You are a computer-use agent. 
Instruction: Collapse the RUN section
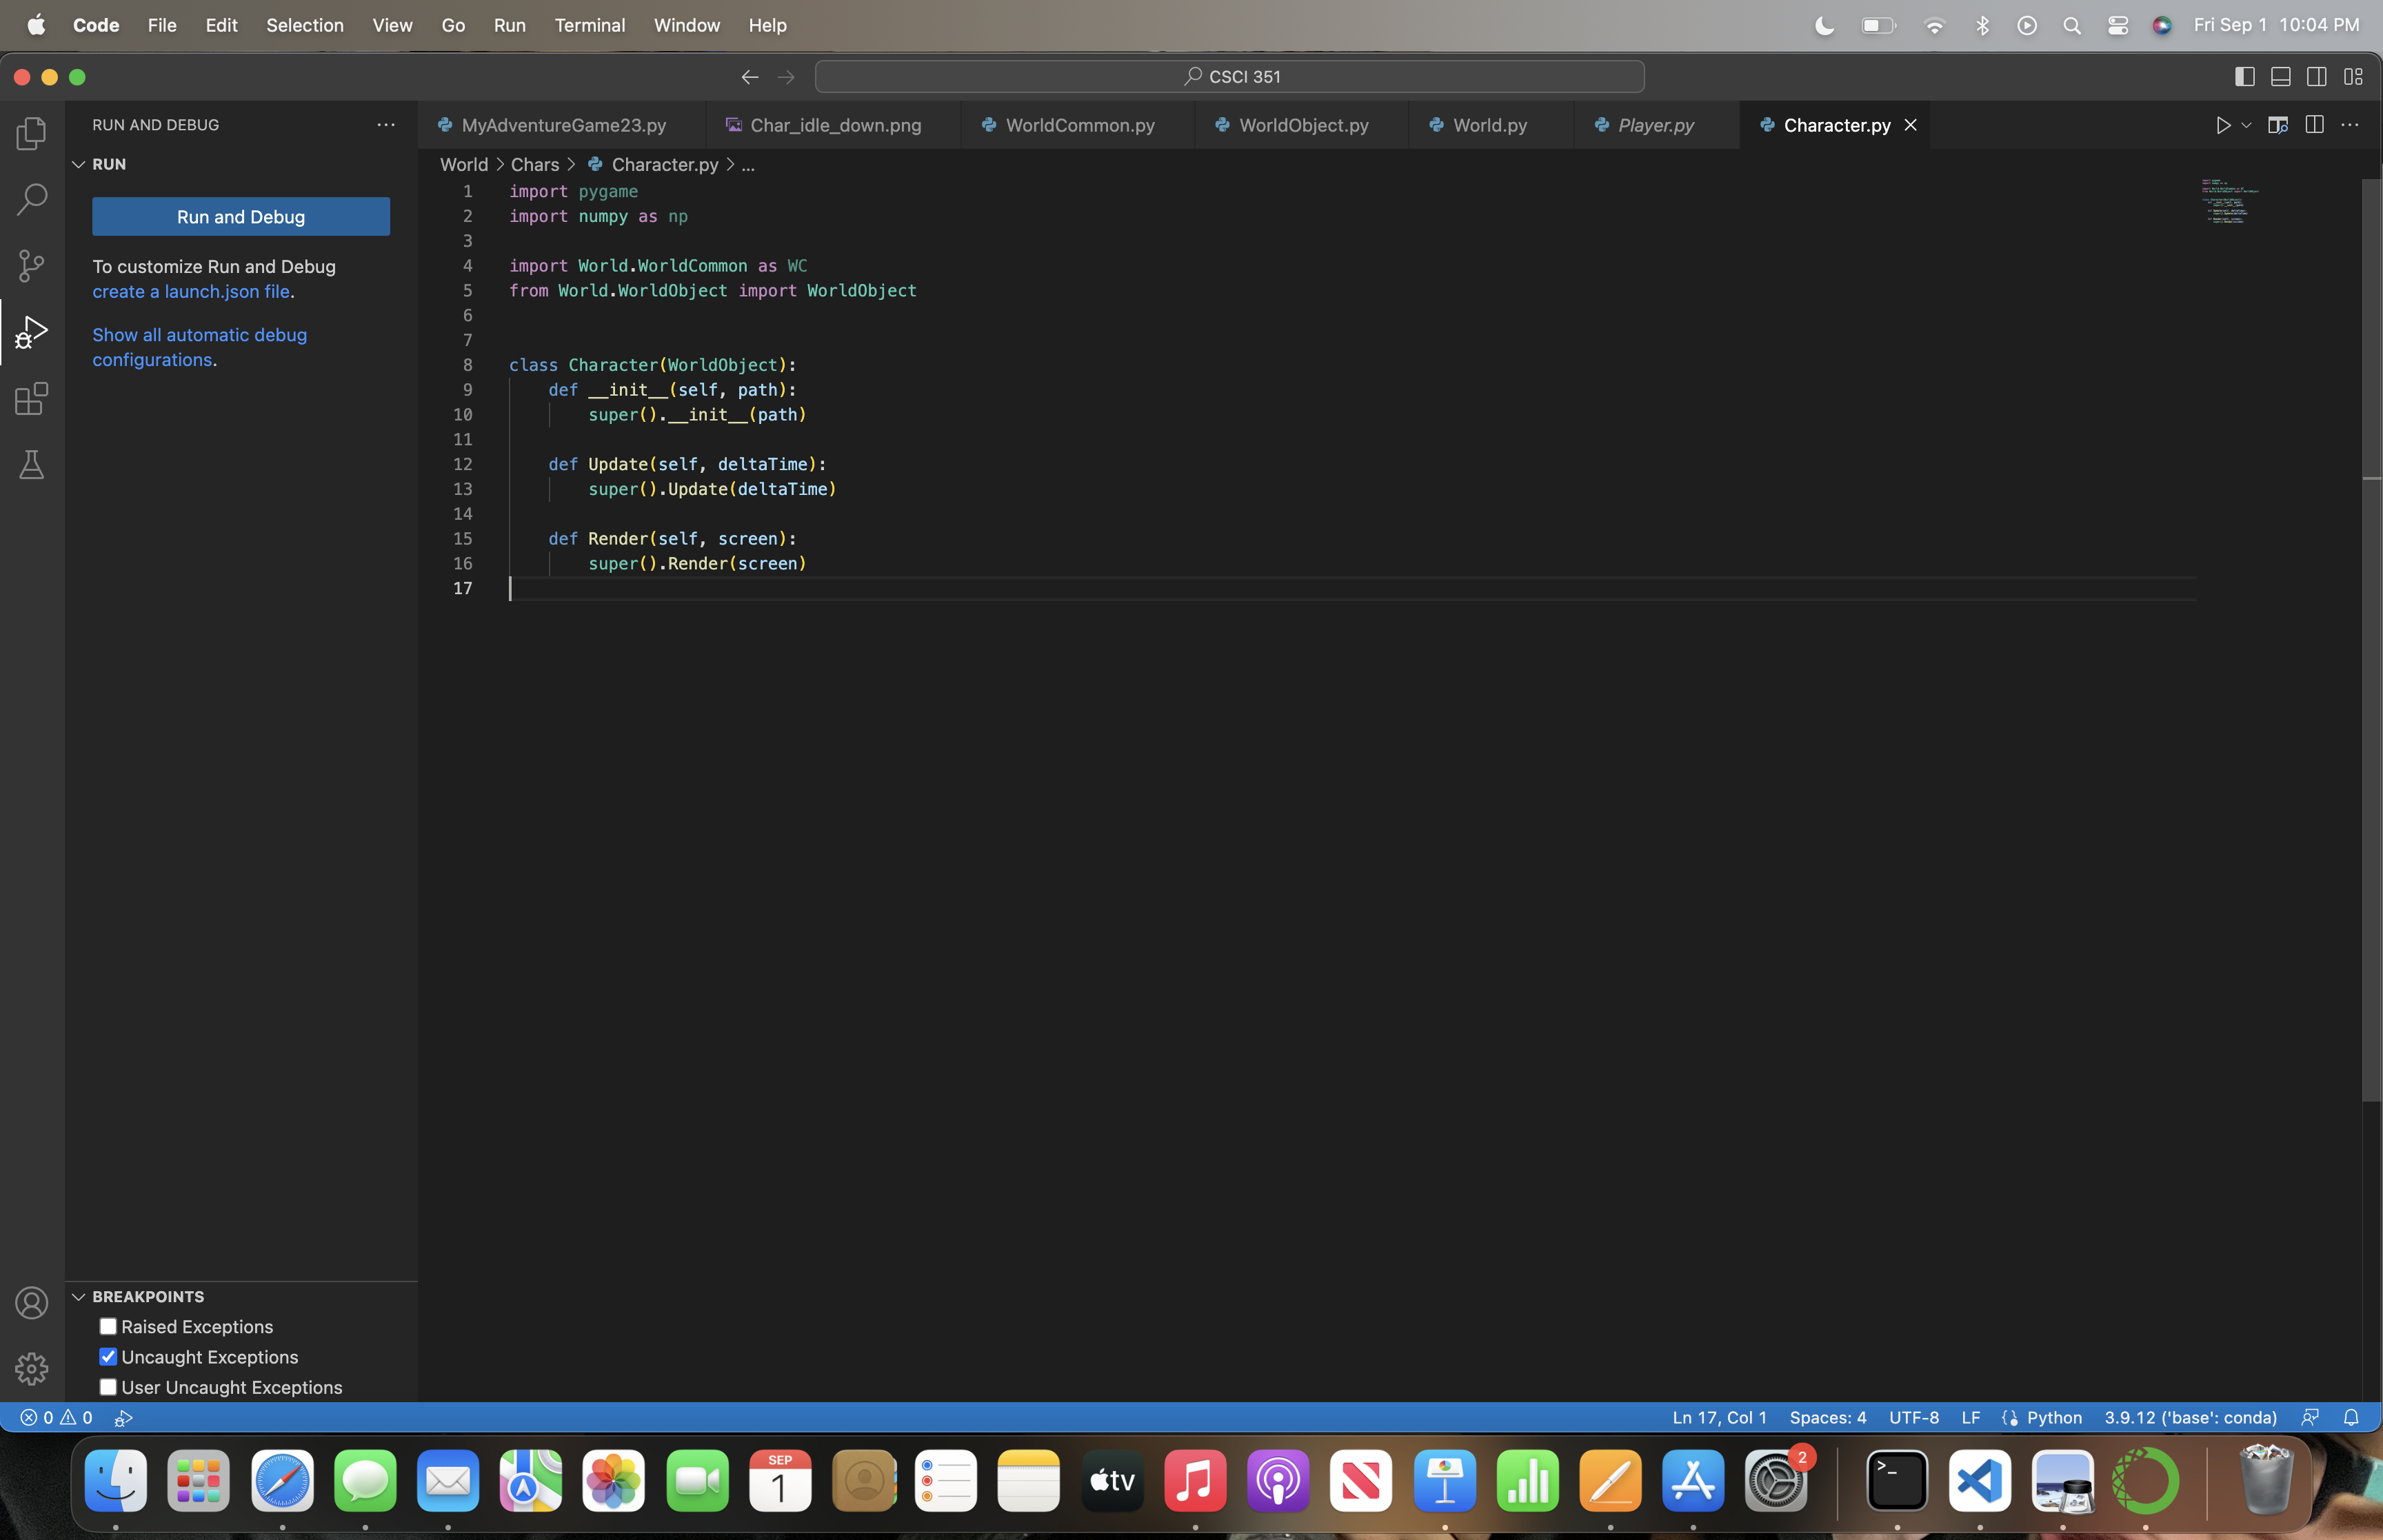click(79, 164)
